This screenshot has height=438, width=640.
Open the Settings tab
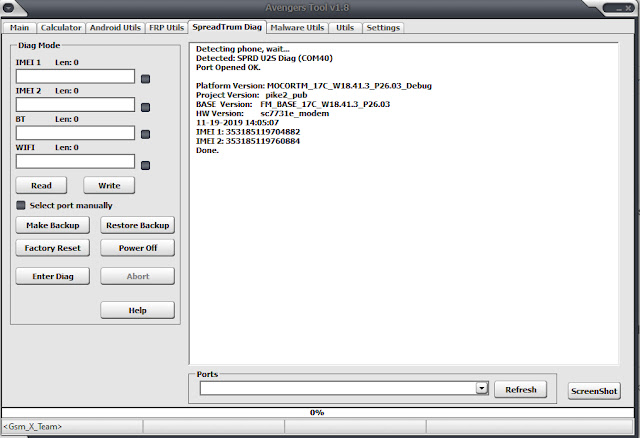pyautogui.click(x=383, y=28)
